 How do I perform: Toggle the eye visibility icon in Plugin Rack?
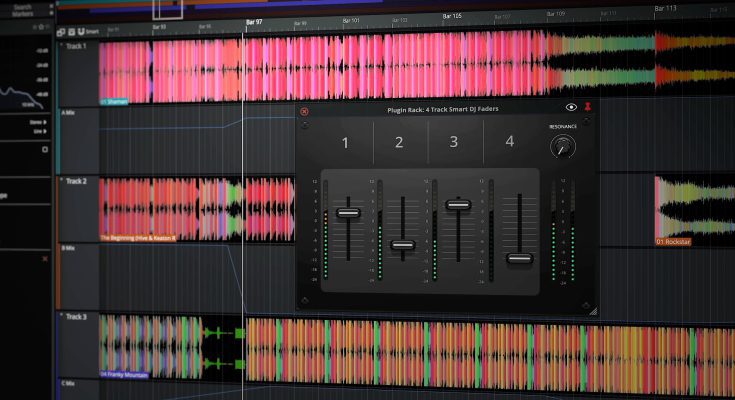571,107
